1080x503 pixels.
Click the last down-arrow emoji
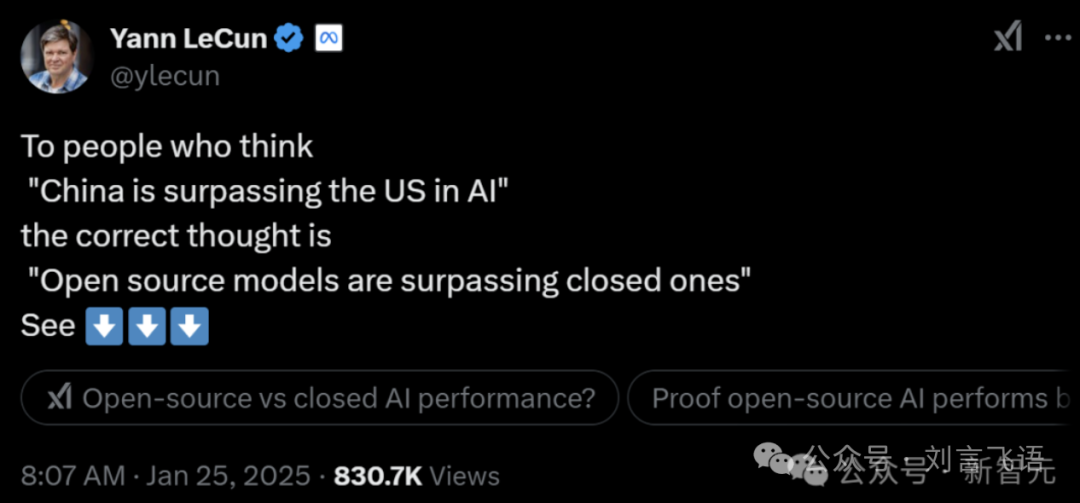pyautogui.click(x=189, y=327)
